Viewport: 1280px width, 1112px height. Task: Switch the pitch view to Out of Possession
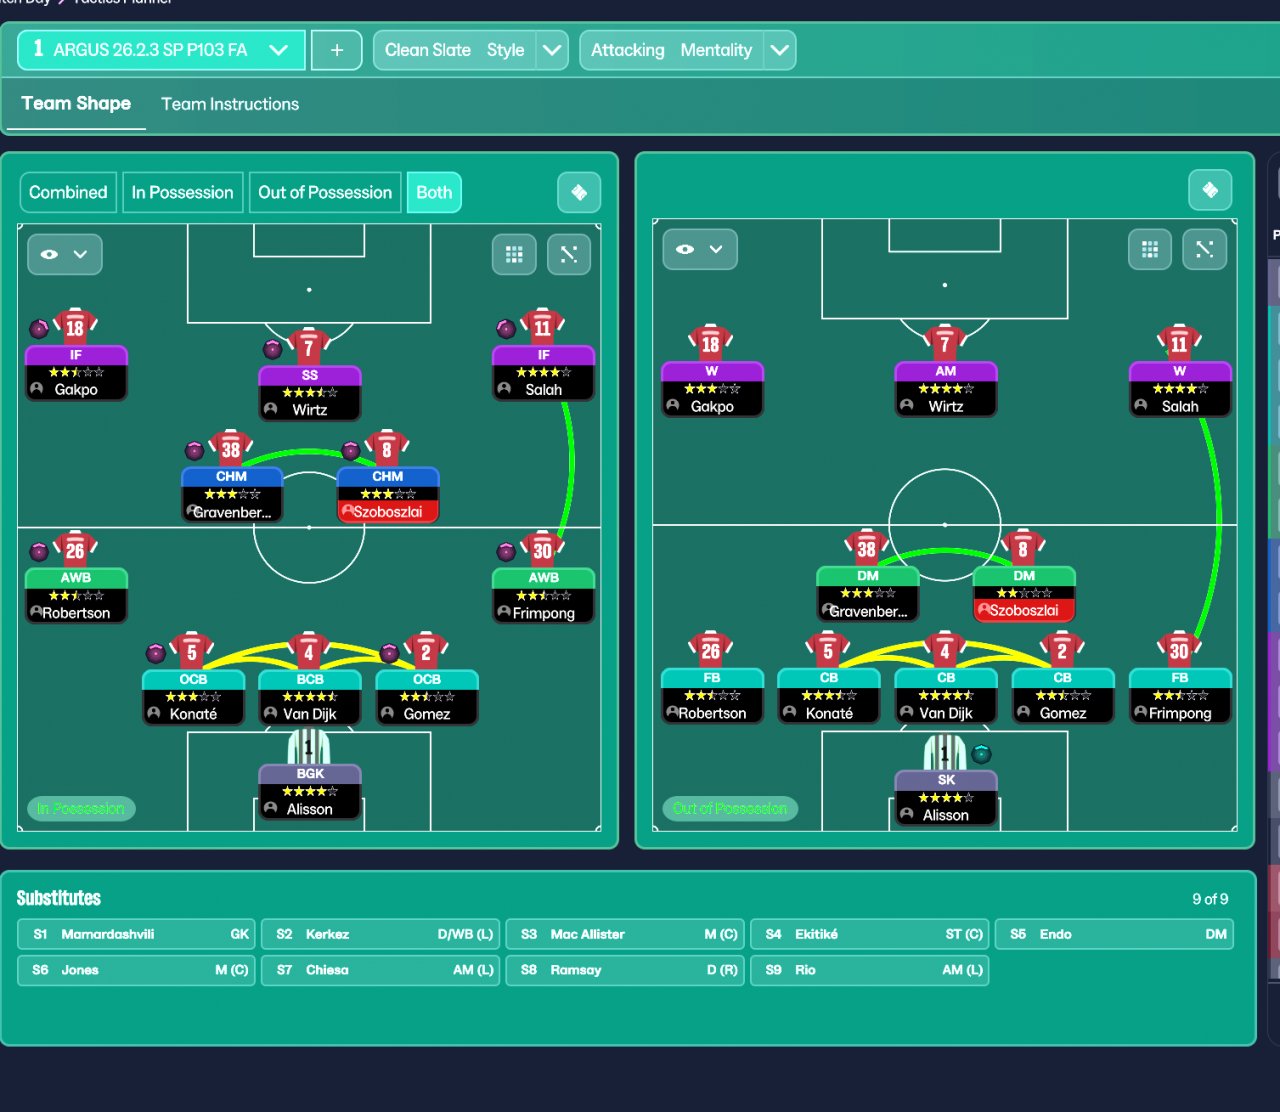(325, 193)
